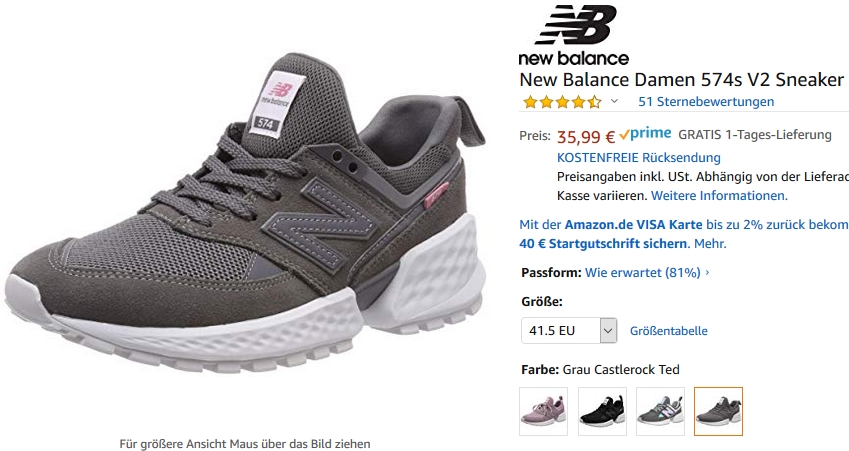Image resolution: width=849 pixels, height=451 pixels.
Task: Click the Prime logo badge
Action: tap(645, 134)
